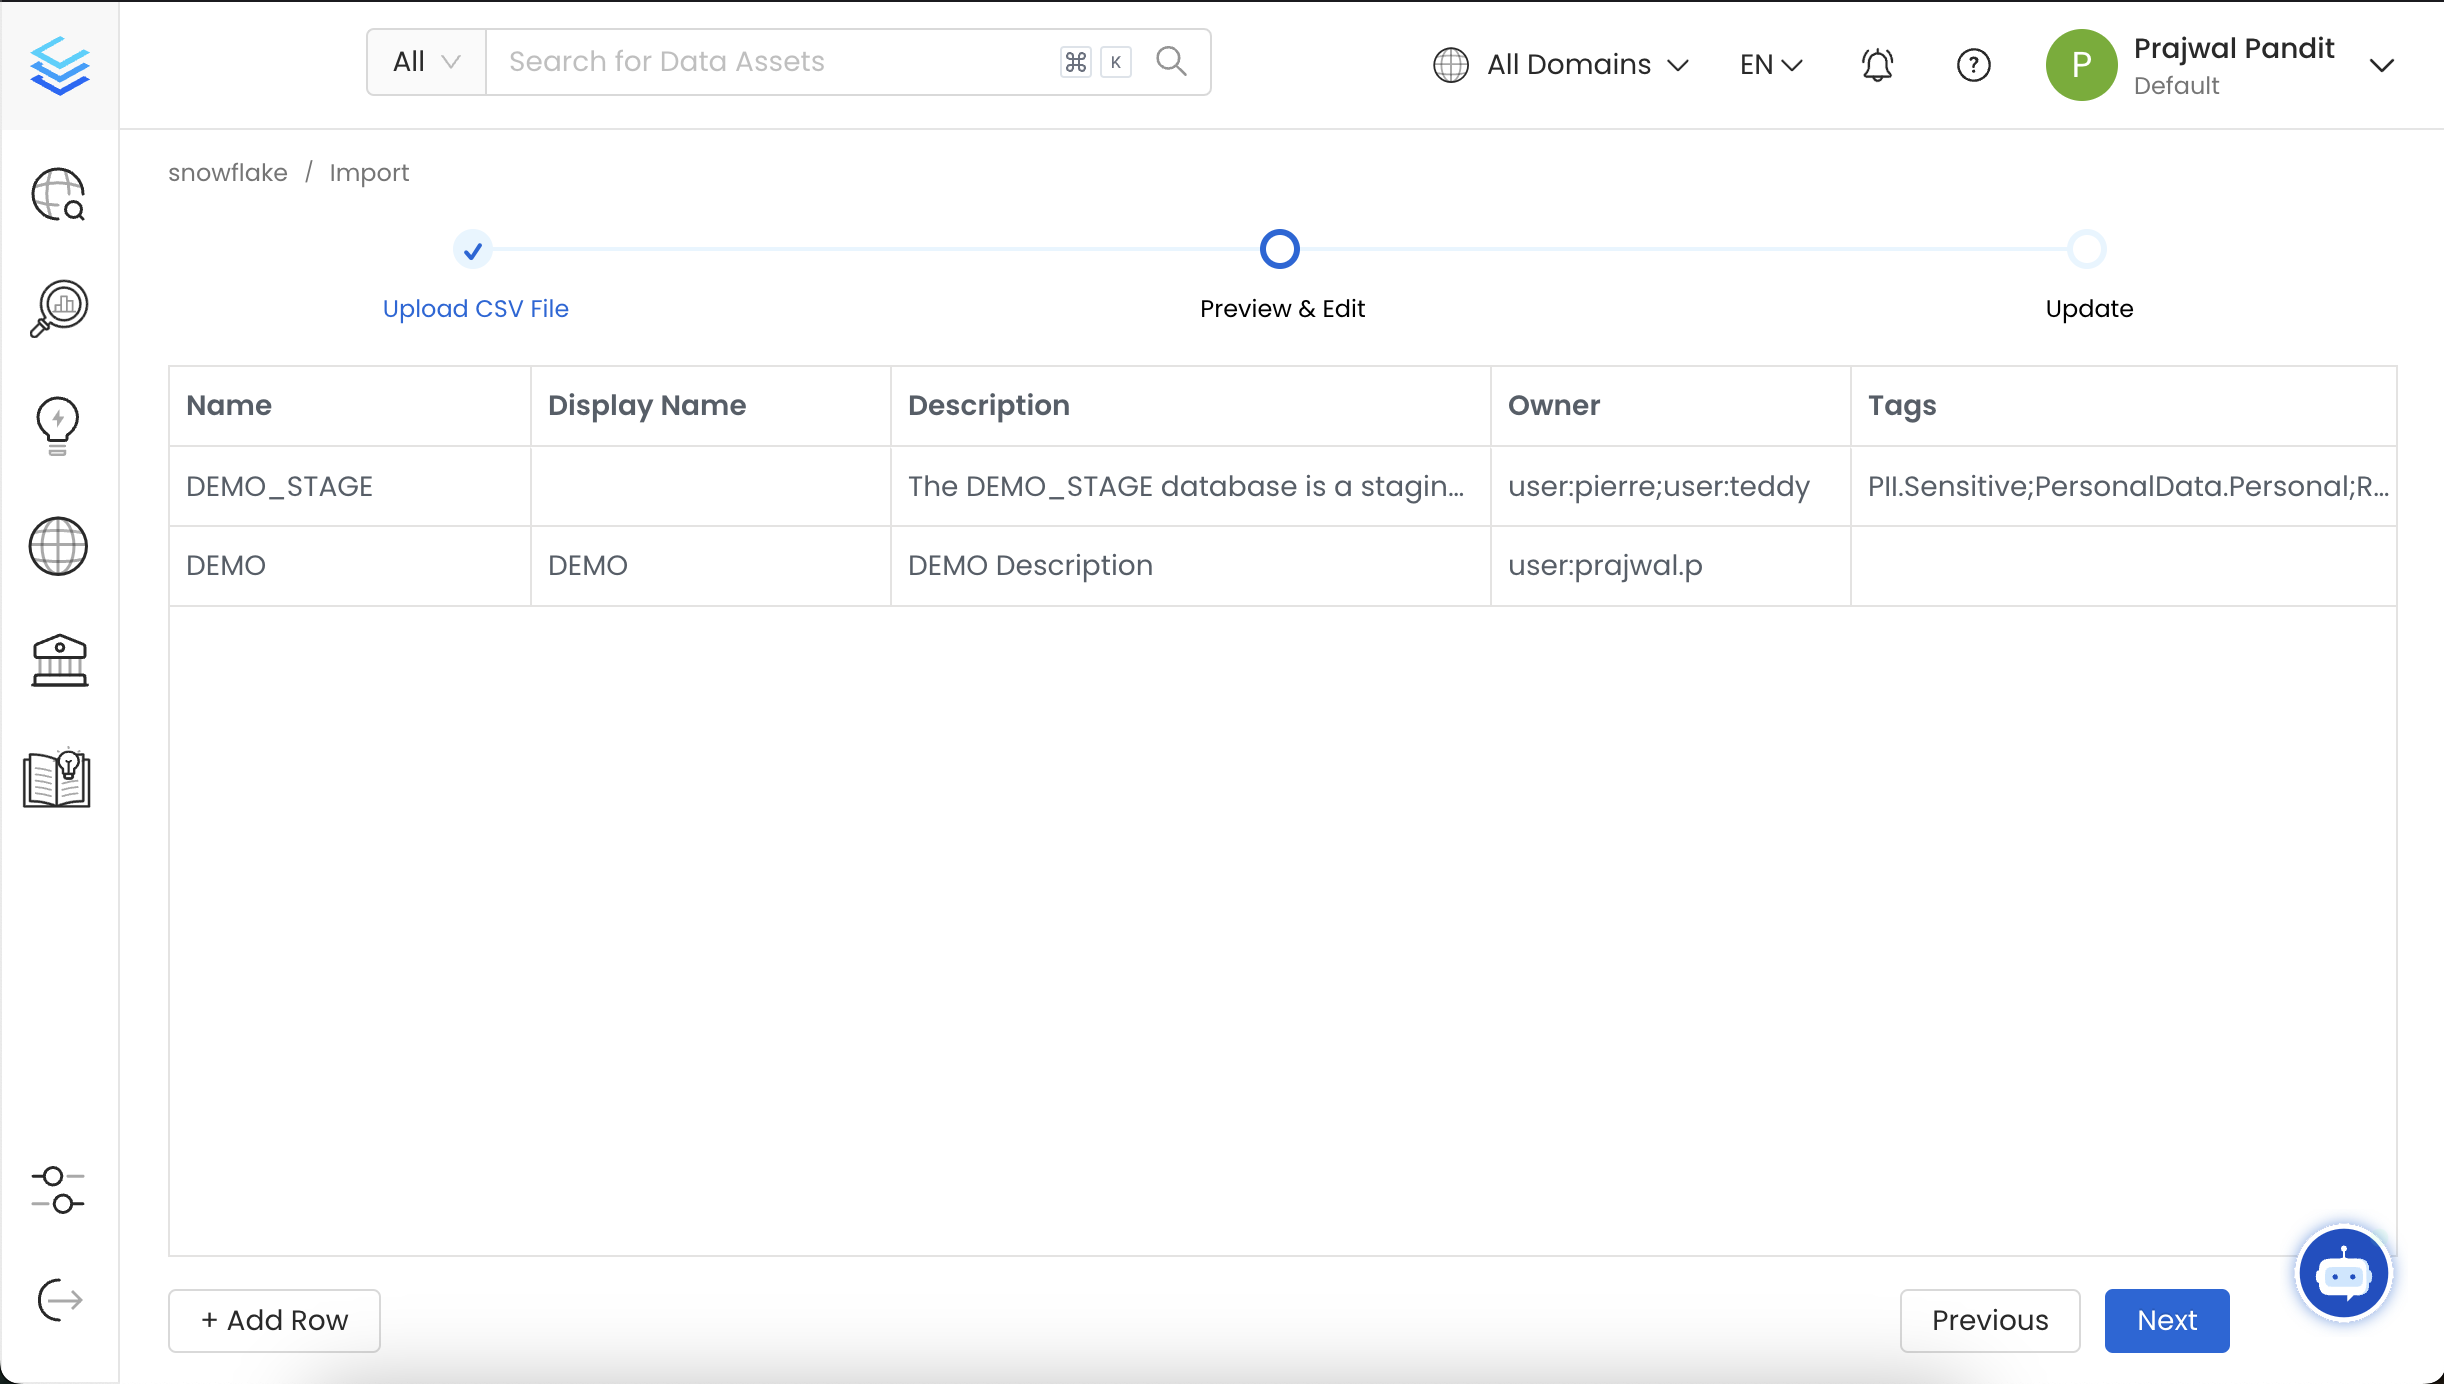This screenshot has width=2444, height=1384.
Task: Open the Settings preferences icon in sidebar
Action: [x=57, y=1191]
